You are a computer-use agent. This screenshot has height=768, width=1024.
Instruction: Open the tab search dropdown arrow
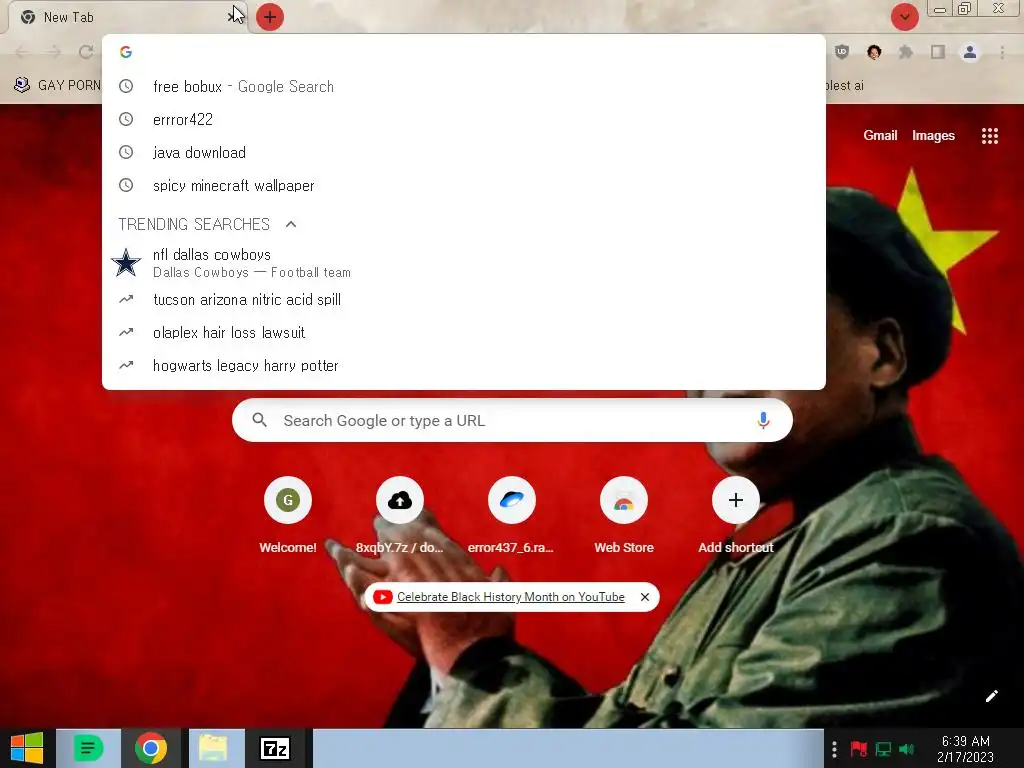tap(904, 17)
